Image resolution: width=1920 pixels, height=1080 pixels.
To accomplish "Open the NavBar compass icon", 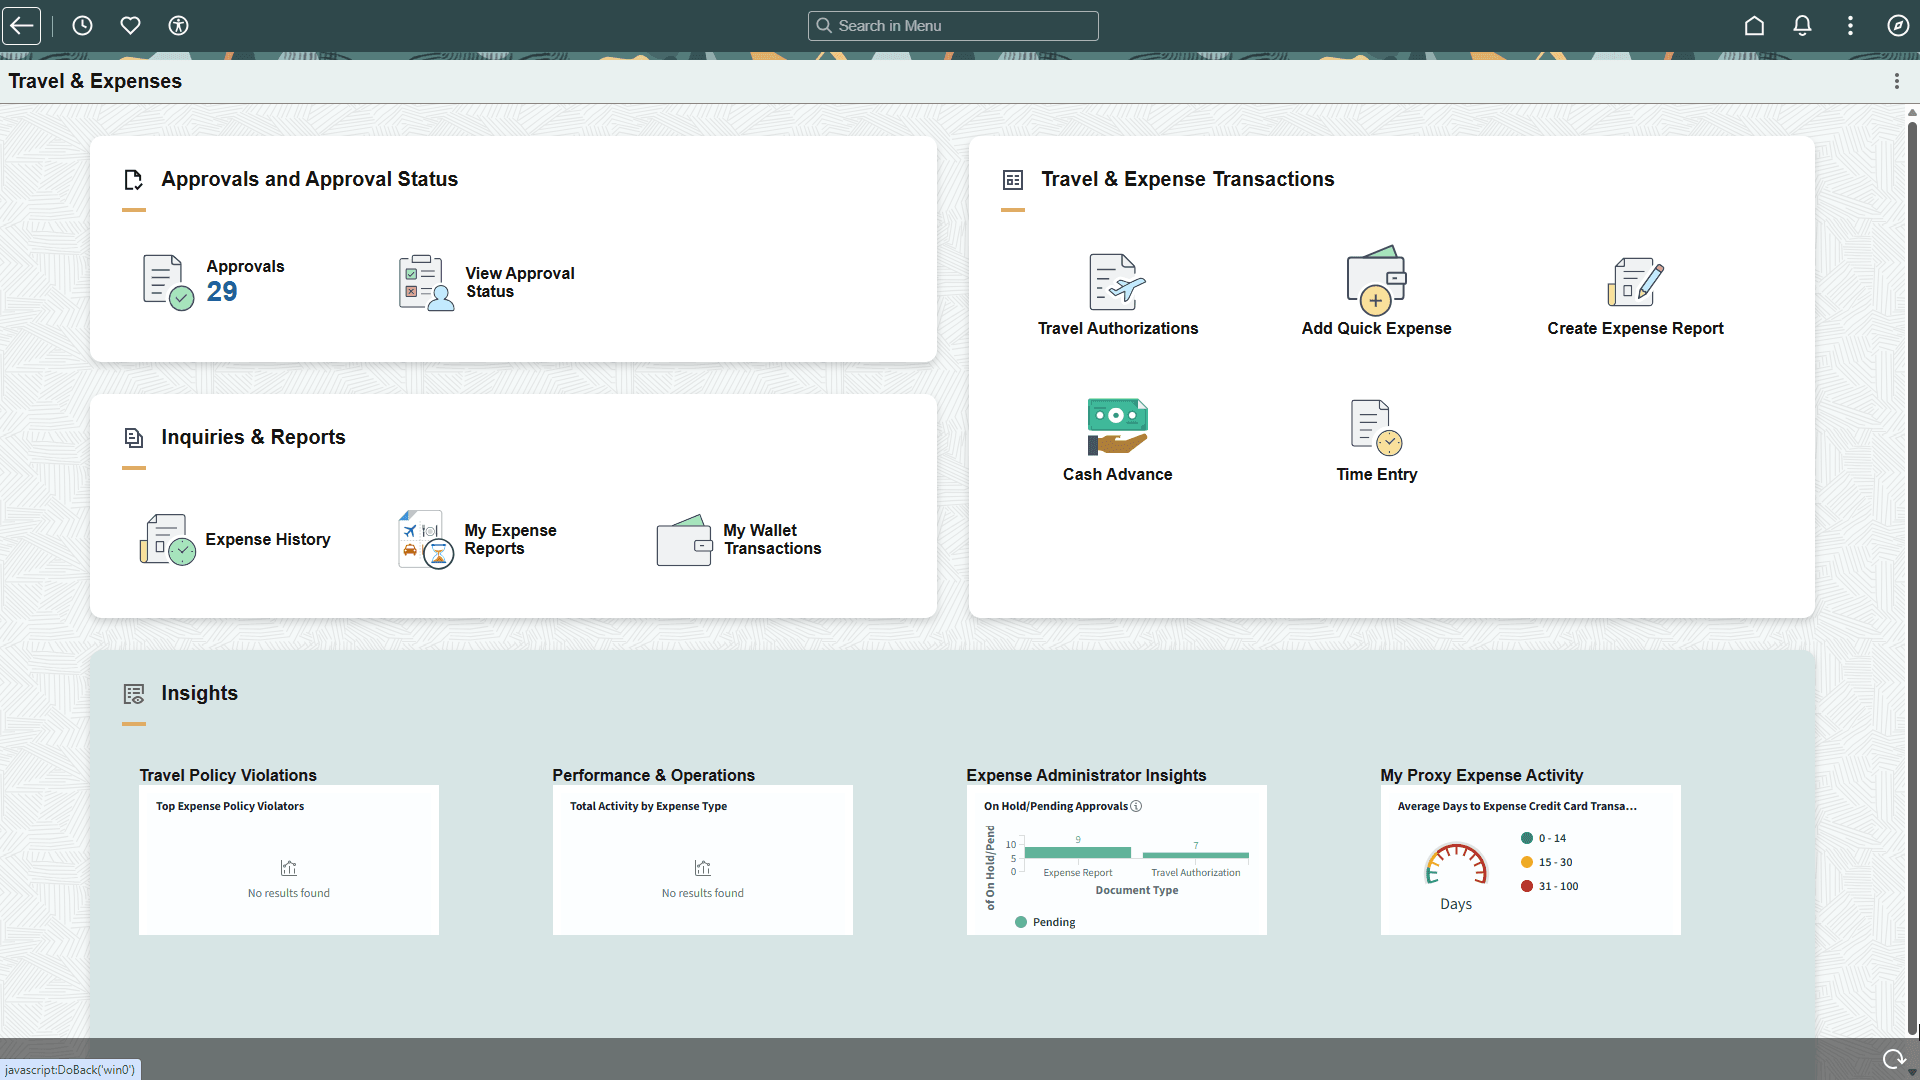I will tap(1899, 25).
